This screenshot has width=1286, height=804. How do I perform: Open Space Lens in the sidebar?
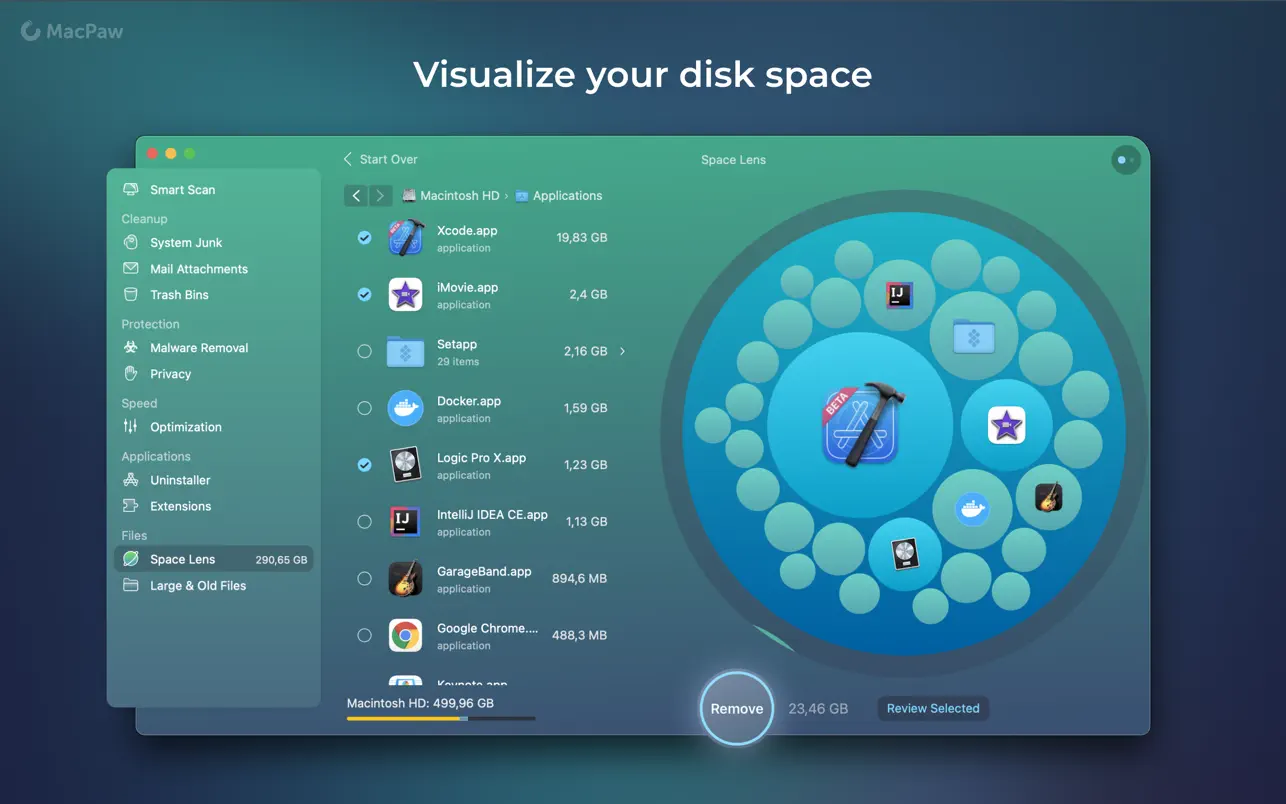182,560
